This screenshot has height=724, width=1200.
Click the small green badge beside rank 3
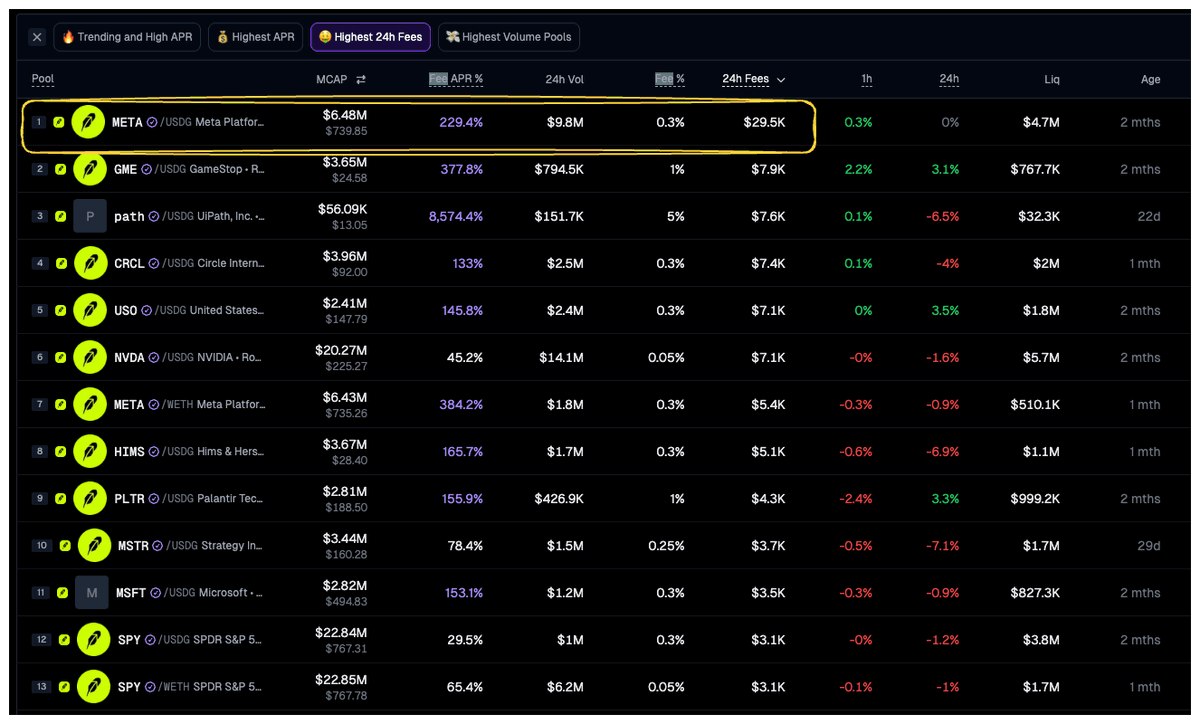pos(61,216)
